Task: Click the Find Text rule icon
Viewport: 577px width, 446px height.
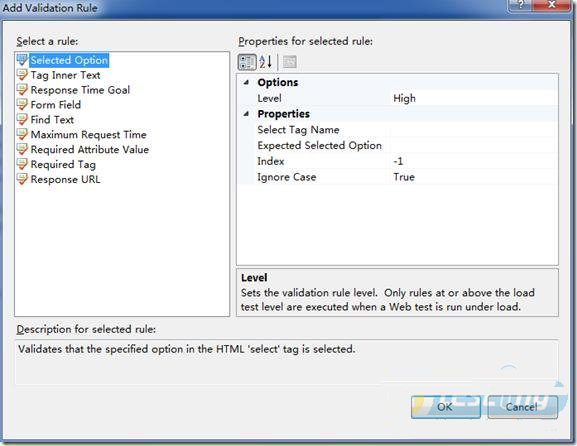Action: click(22, 120)
